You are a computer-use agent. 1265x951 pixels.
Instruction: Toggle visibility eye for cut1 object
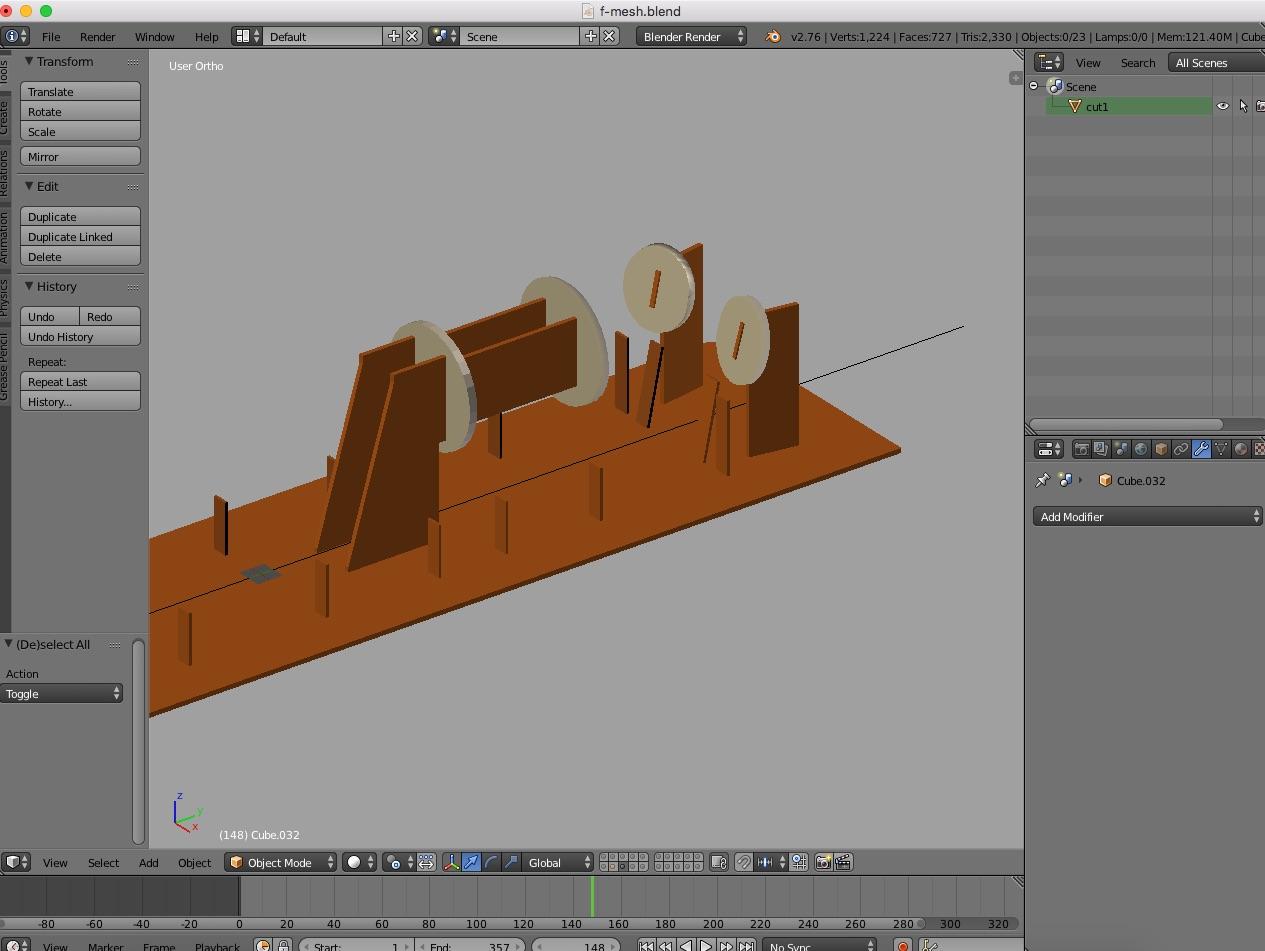click(1222, 106)
